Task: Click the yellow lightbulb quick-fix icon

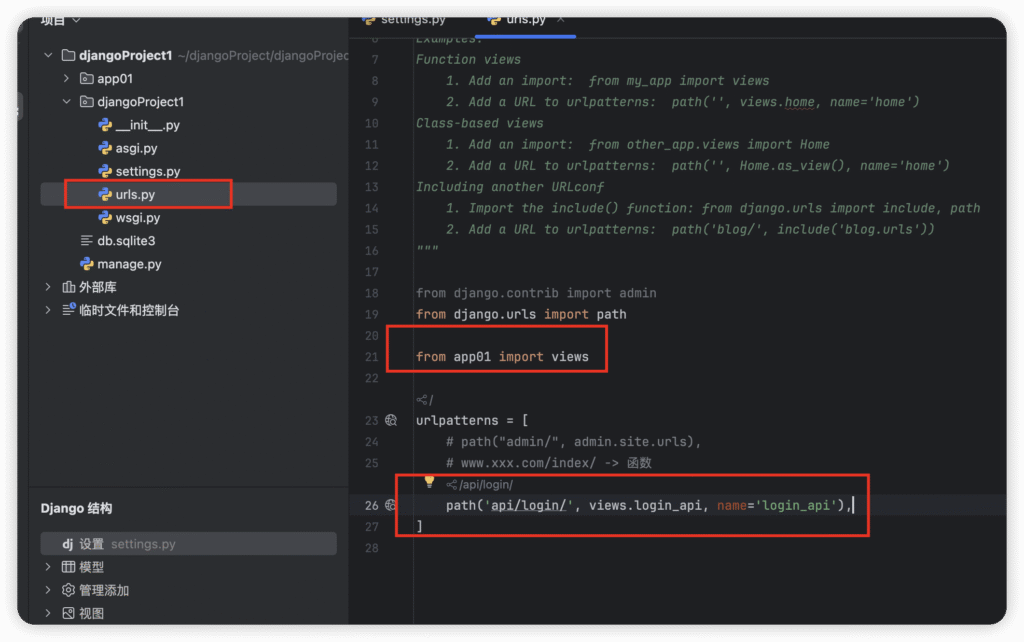Action: coord(429,482)
